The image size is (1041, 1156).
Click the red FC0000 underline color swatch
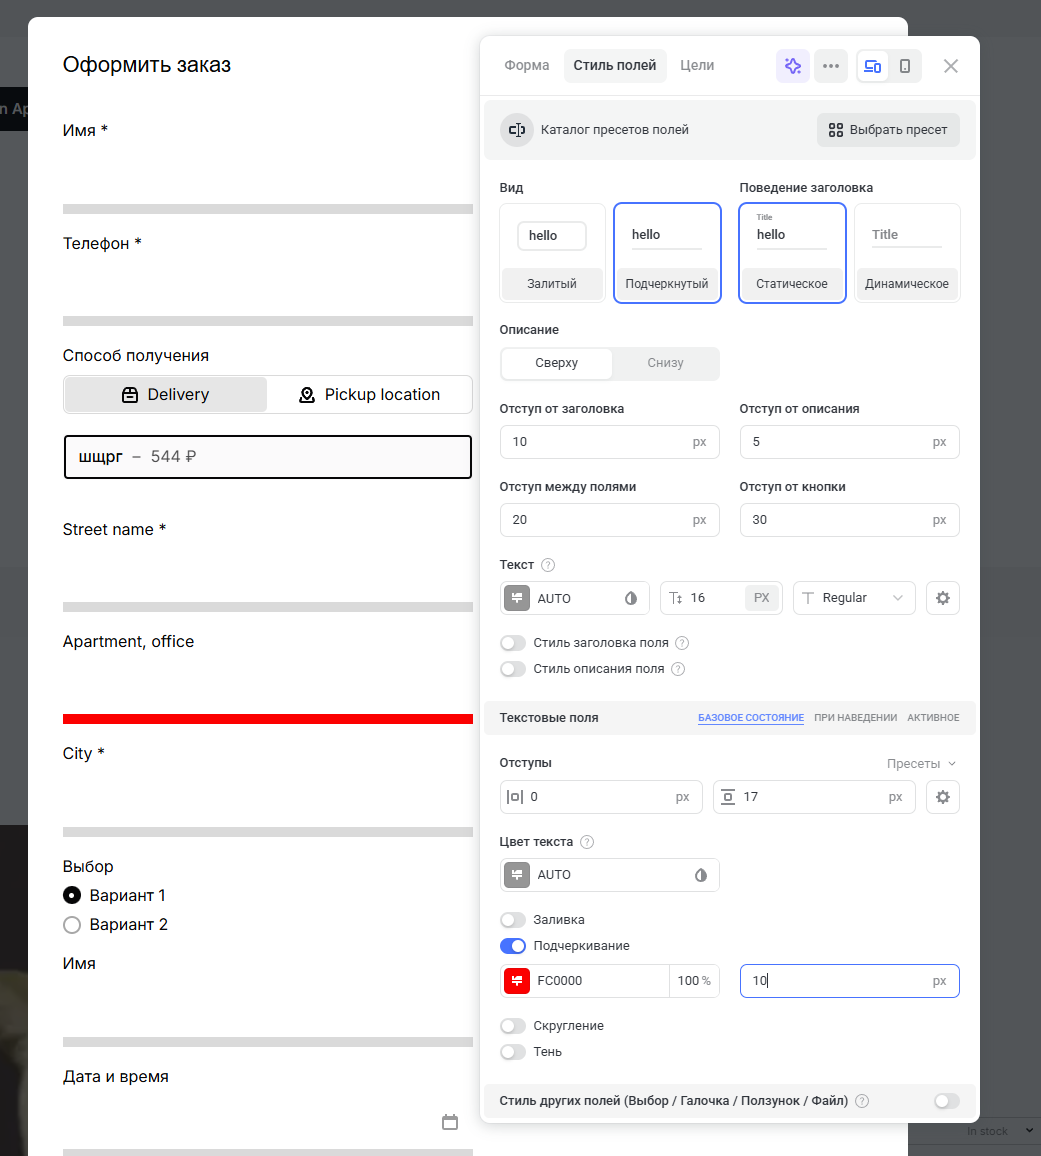click(x=517, y=981)
